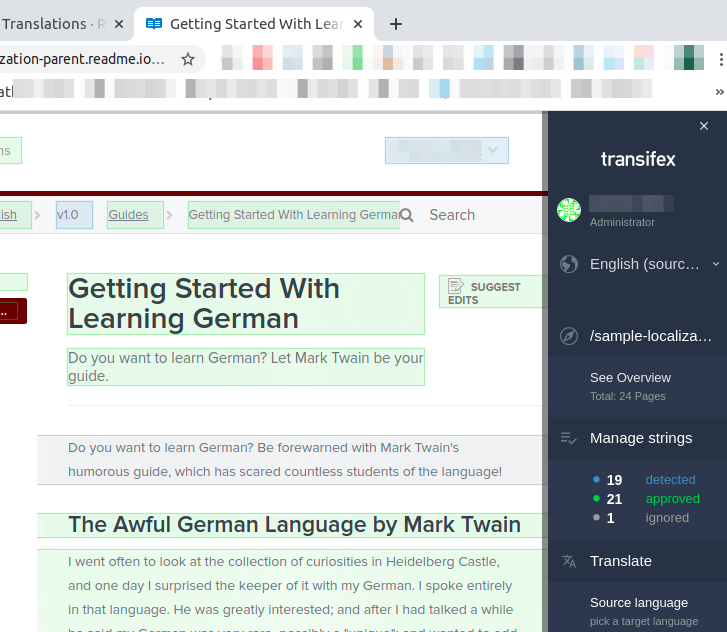Open the Translate section
Screen dimensions: 727x632
[x=620, y=561]
